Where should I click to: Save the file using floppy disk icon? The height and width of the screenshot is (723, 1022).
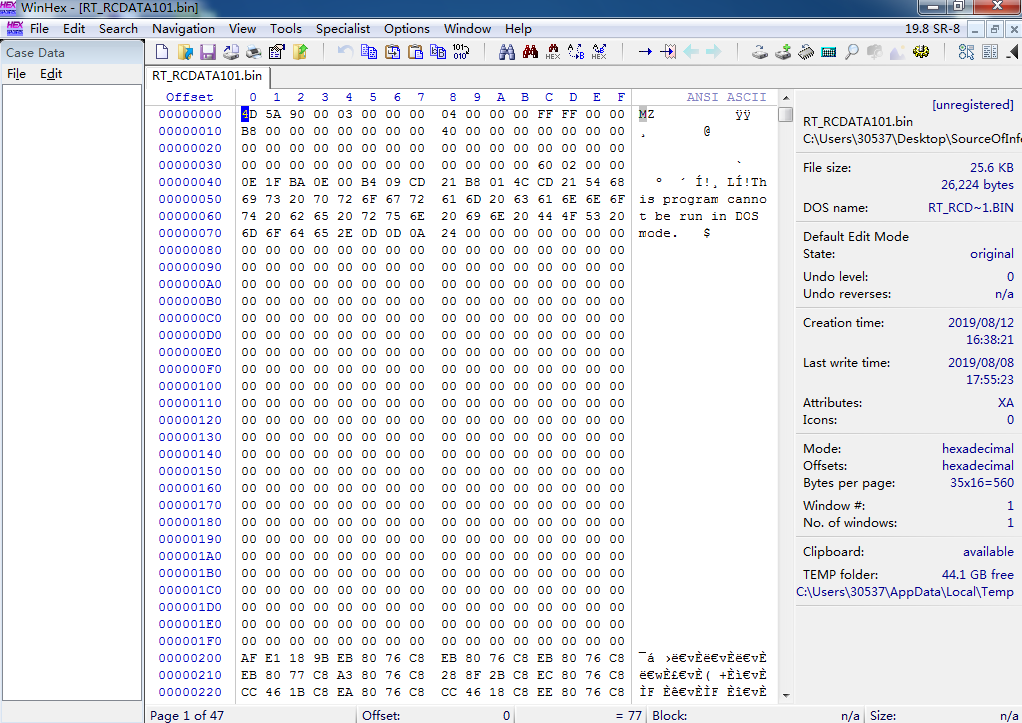click(x=208, y=52)
